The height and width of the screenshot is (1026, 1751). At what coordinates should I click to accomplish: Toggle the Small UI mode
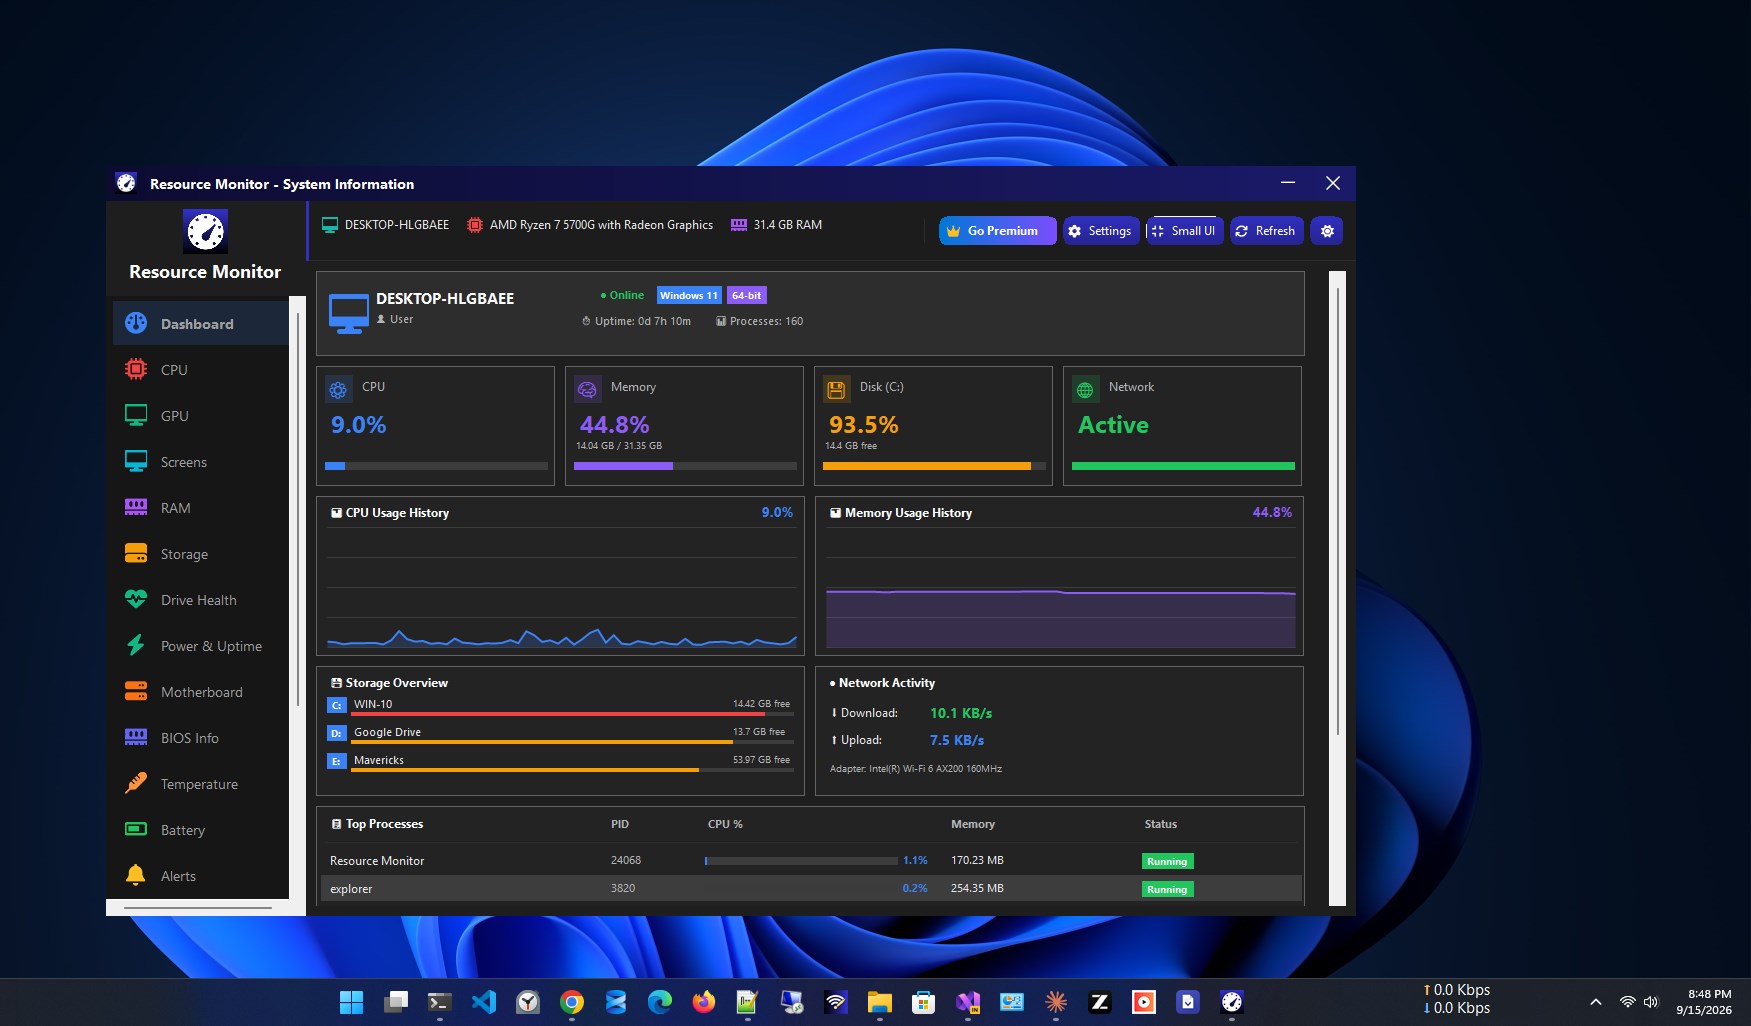tap(1185, 231)
